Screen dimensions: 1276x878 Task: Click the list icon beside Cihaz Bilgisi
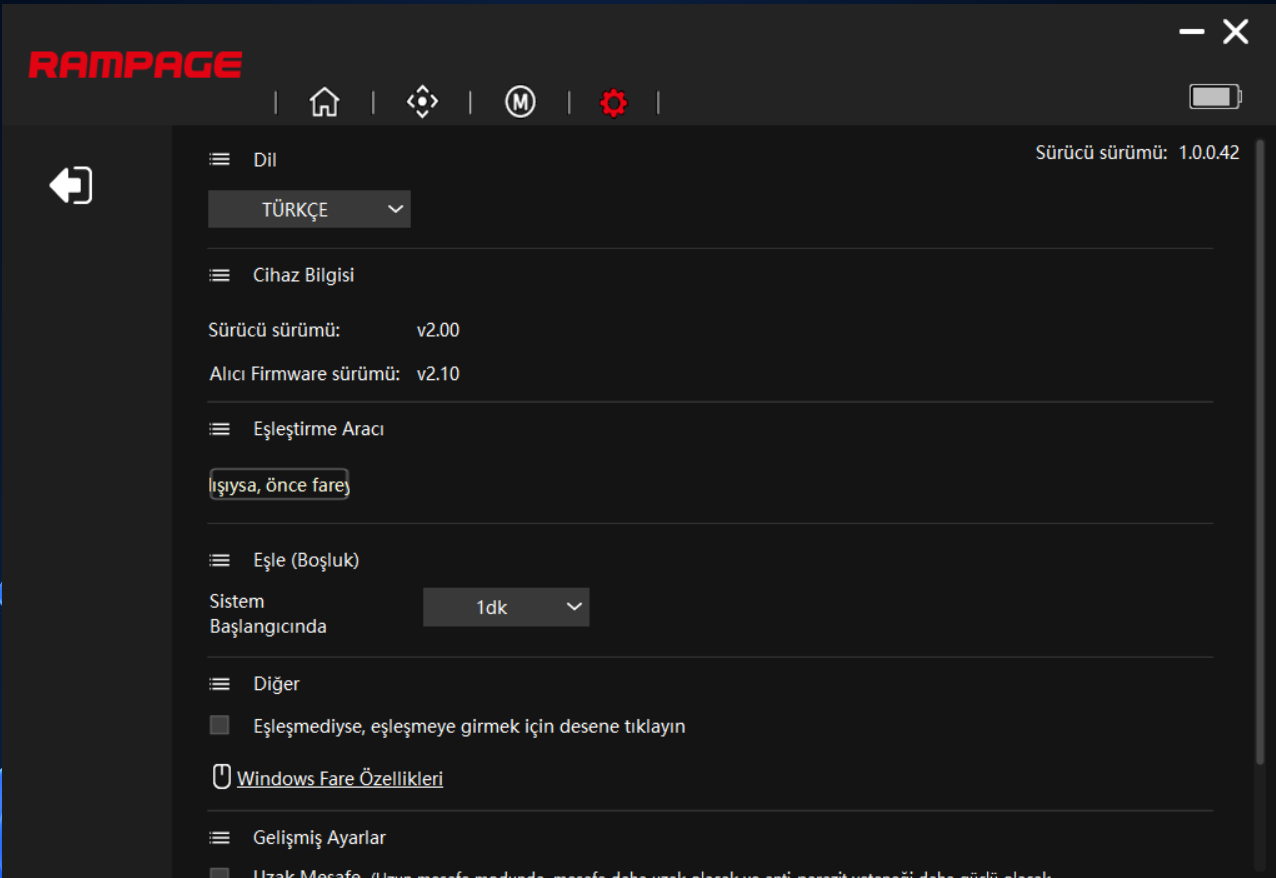(219, 274)
